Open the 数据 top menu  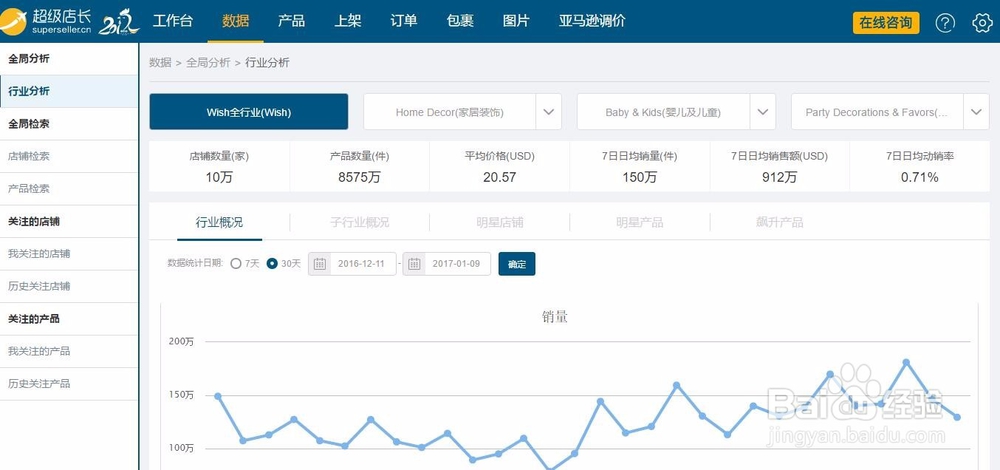click(x=235, y=21)
